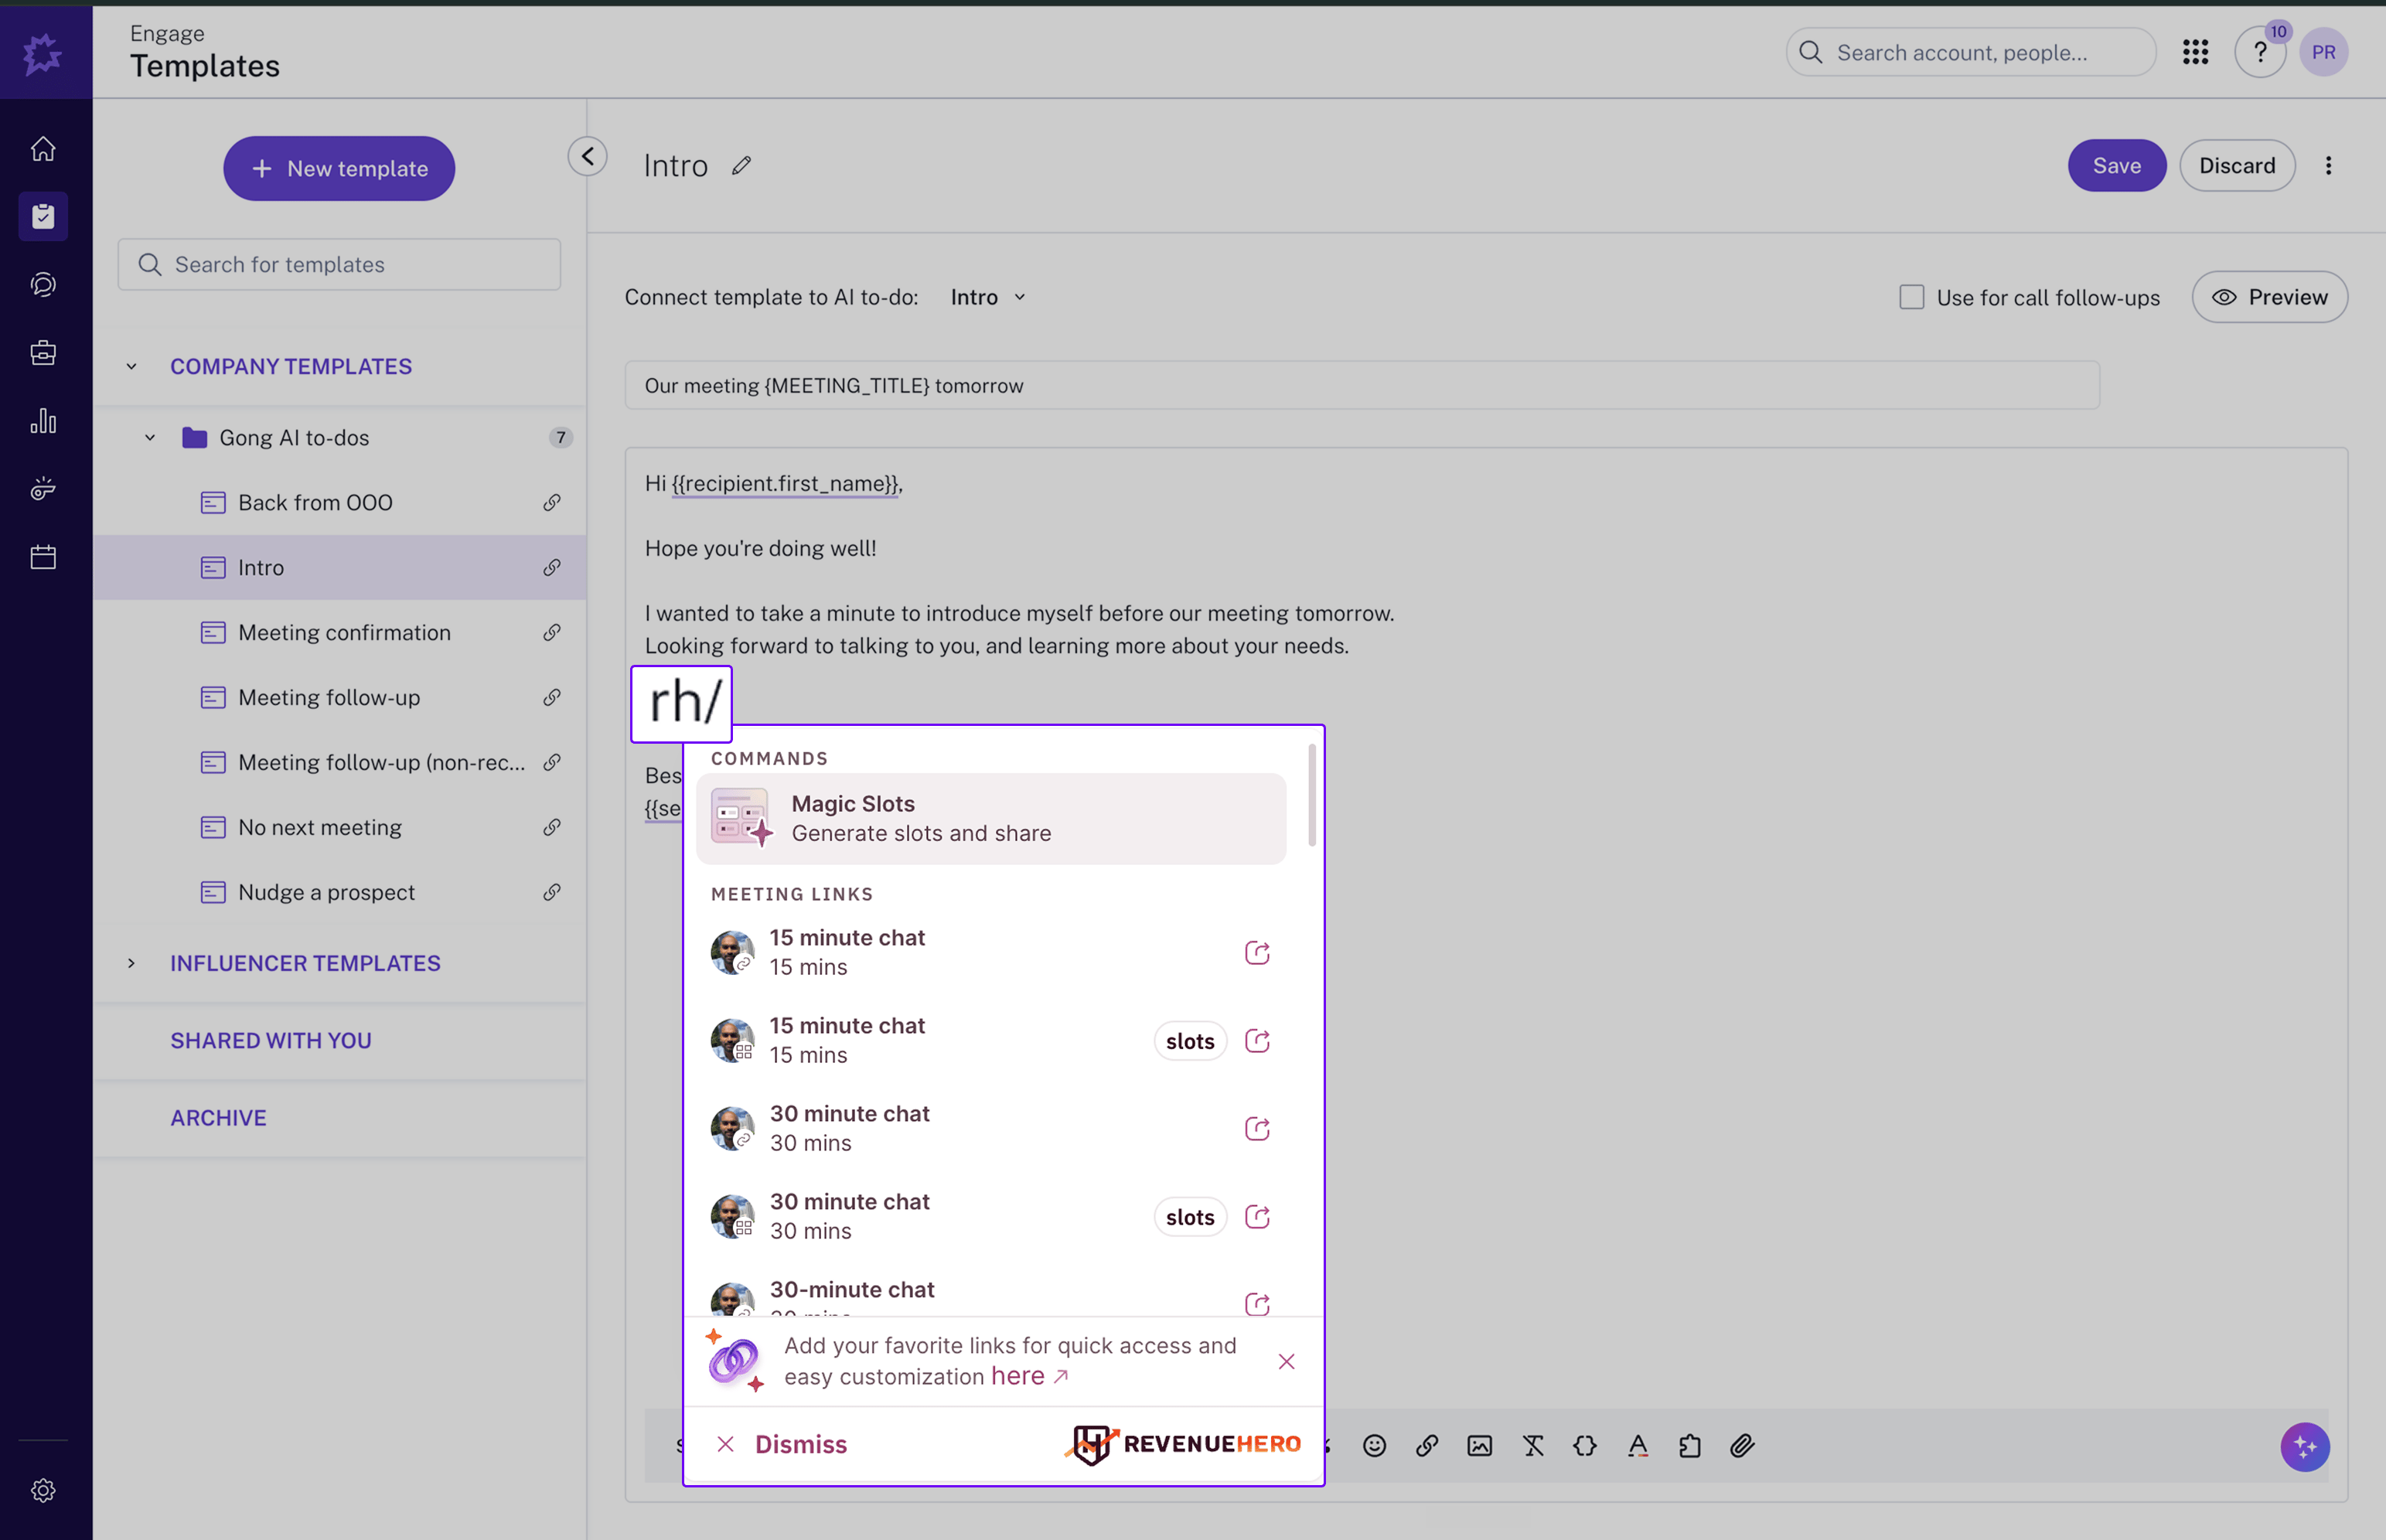Discard template changes
Image resolution: width=2386 pixels, height=1540 pixels.
coord(2237,165)
